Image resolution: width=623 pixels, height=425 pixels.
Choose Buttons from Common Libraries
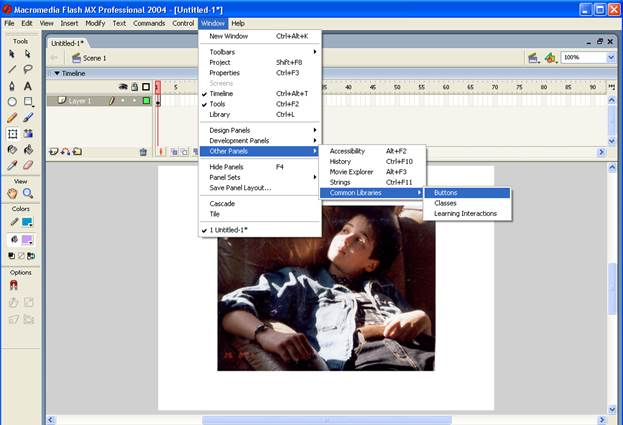pos(467,193)
